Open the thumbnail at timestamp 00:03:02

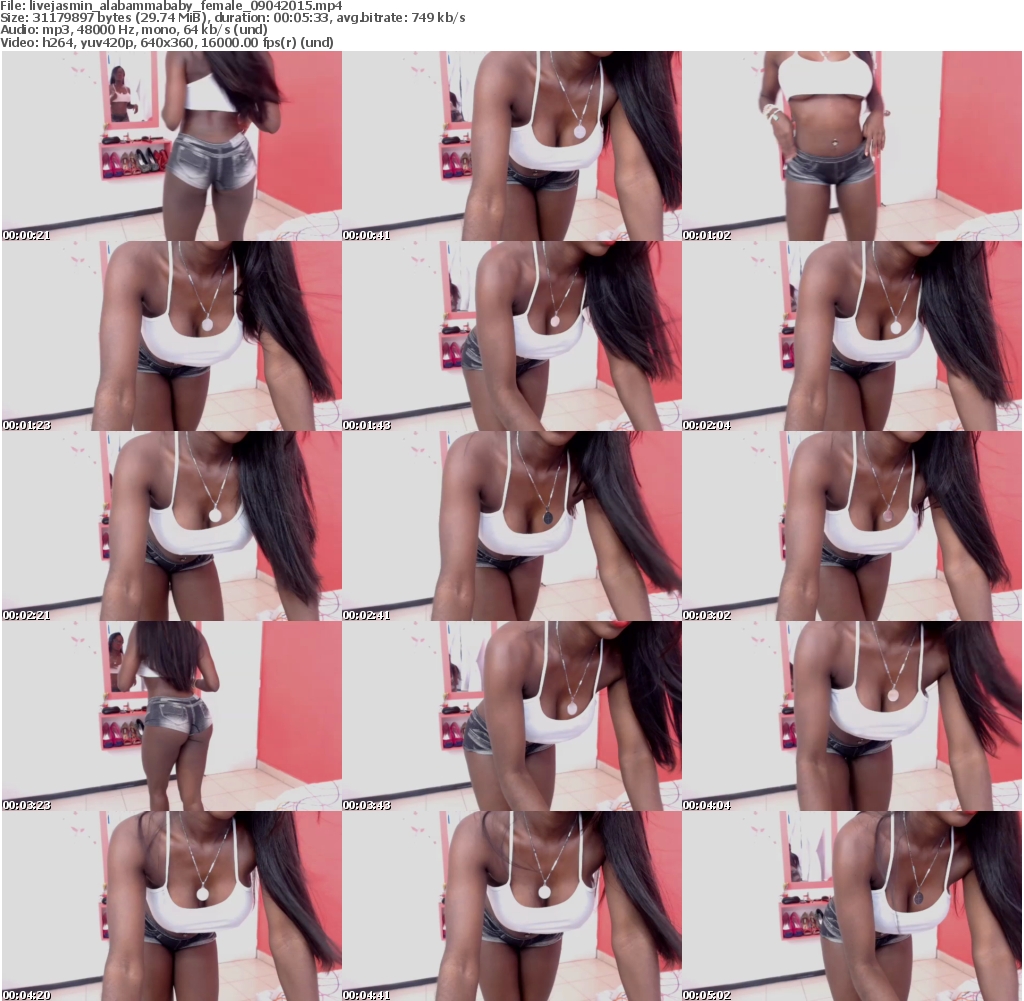coord(852,526)
